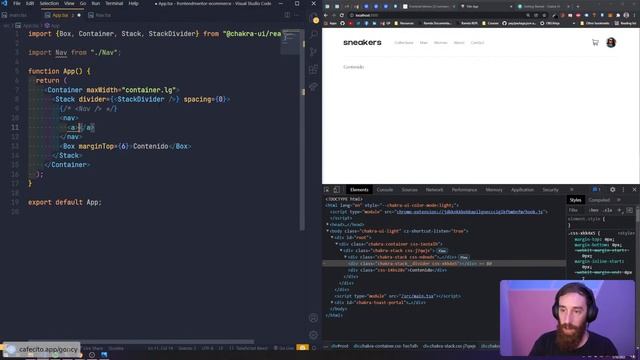640x360 pixels.
Task: Open the shopping cart icon
Action: [x=595, y=42]
